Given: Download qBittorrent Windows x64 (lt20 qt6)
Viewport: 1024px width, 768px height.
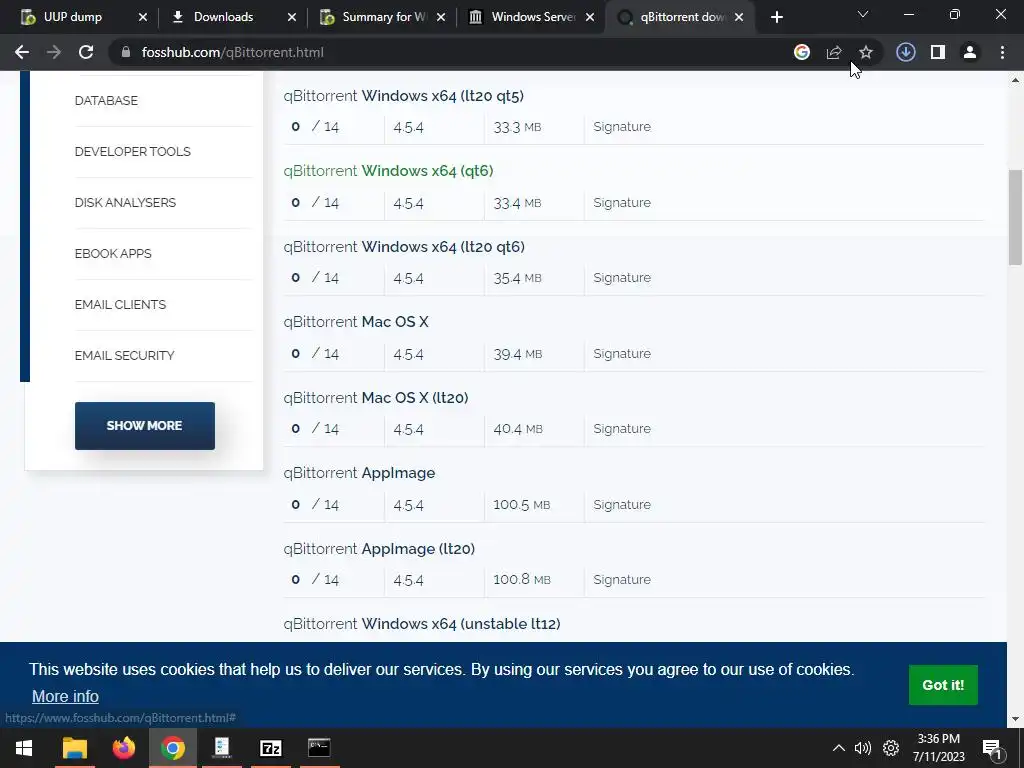Looking at the screenshot, I should click(404, 247).
